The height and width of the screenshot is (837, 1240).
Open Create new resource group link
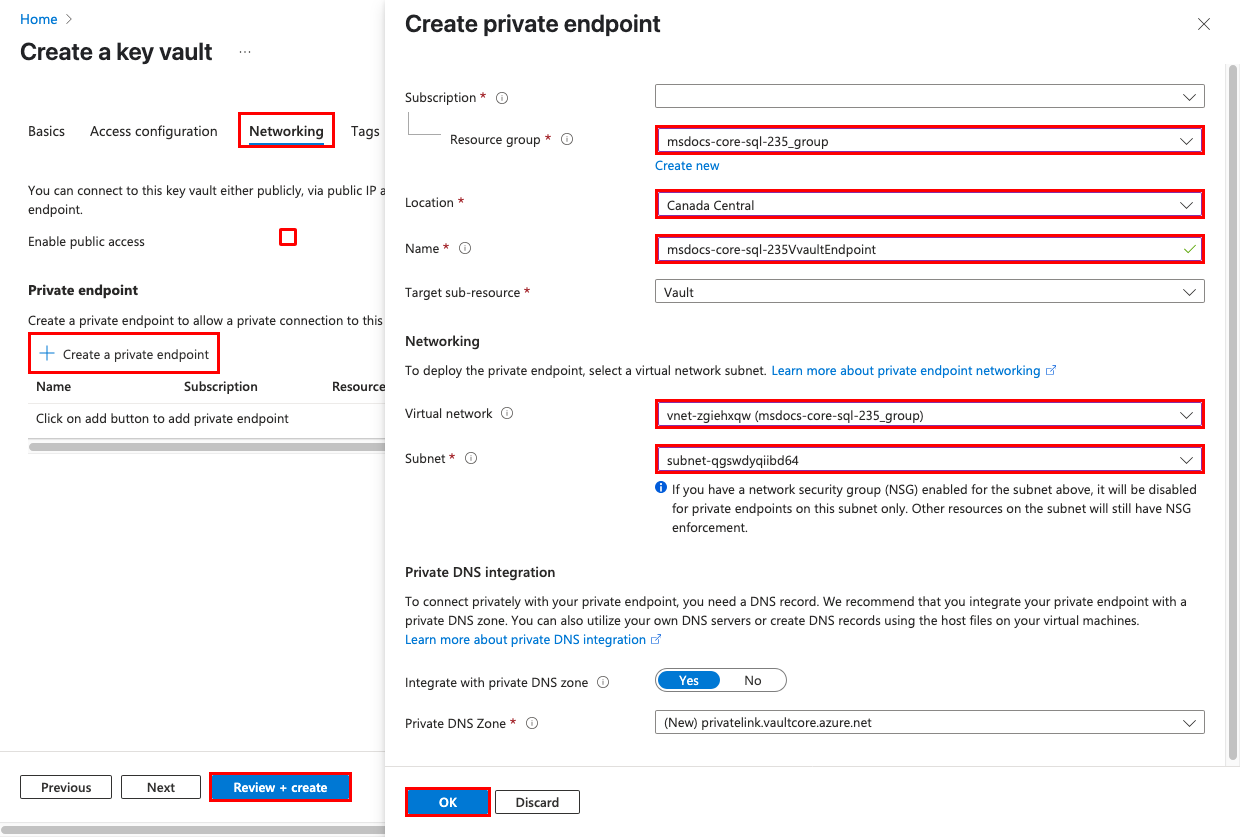pyautogui.click(x=687, y=165)
